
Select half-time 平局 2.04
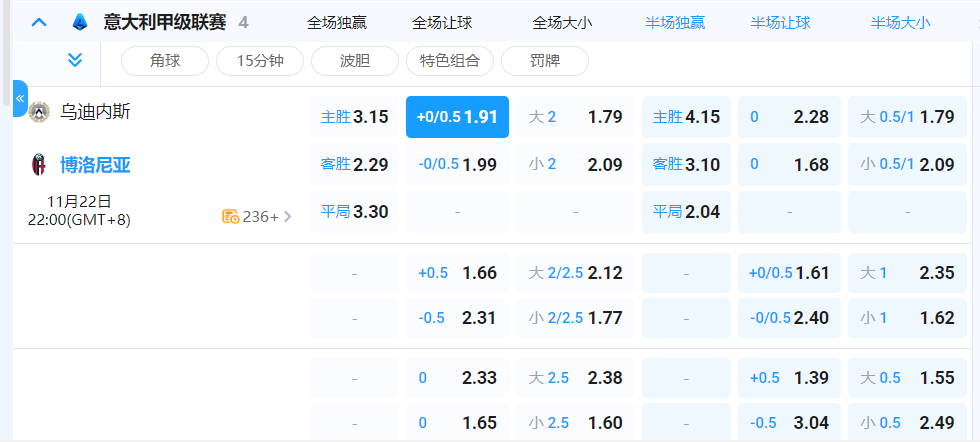pyautogui.click(x=686, y=212)
